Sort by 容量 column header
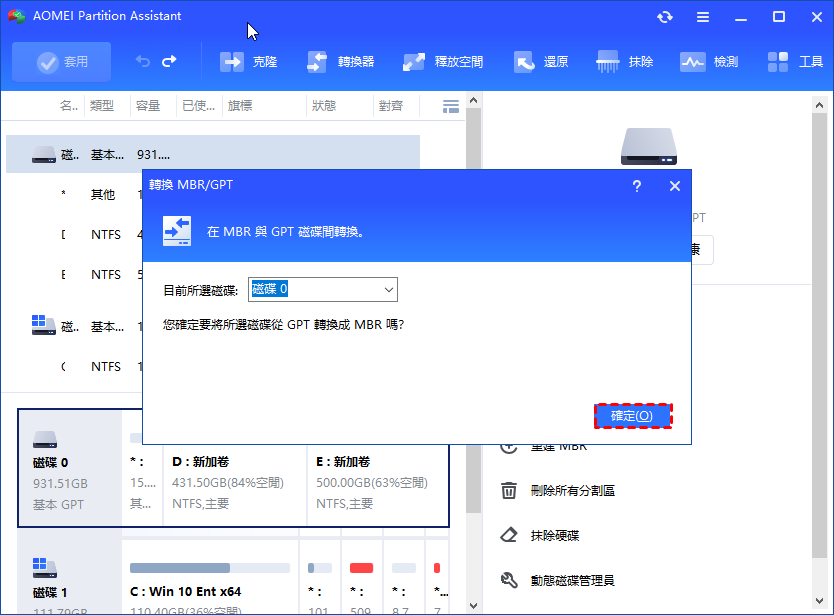 148,106
